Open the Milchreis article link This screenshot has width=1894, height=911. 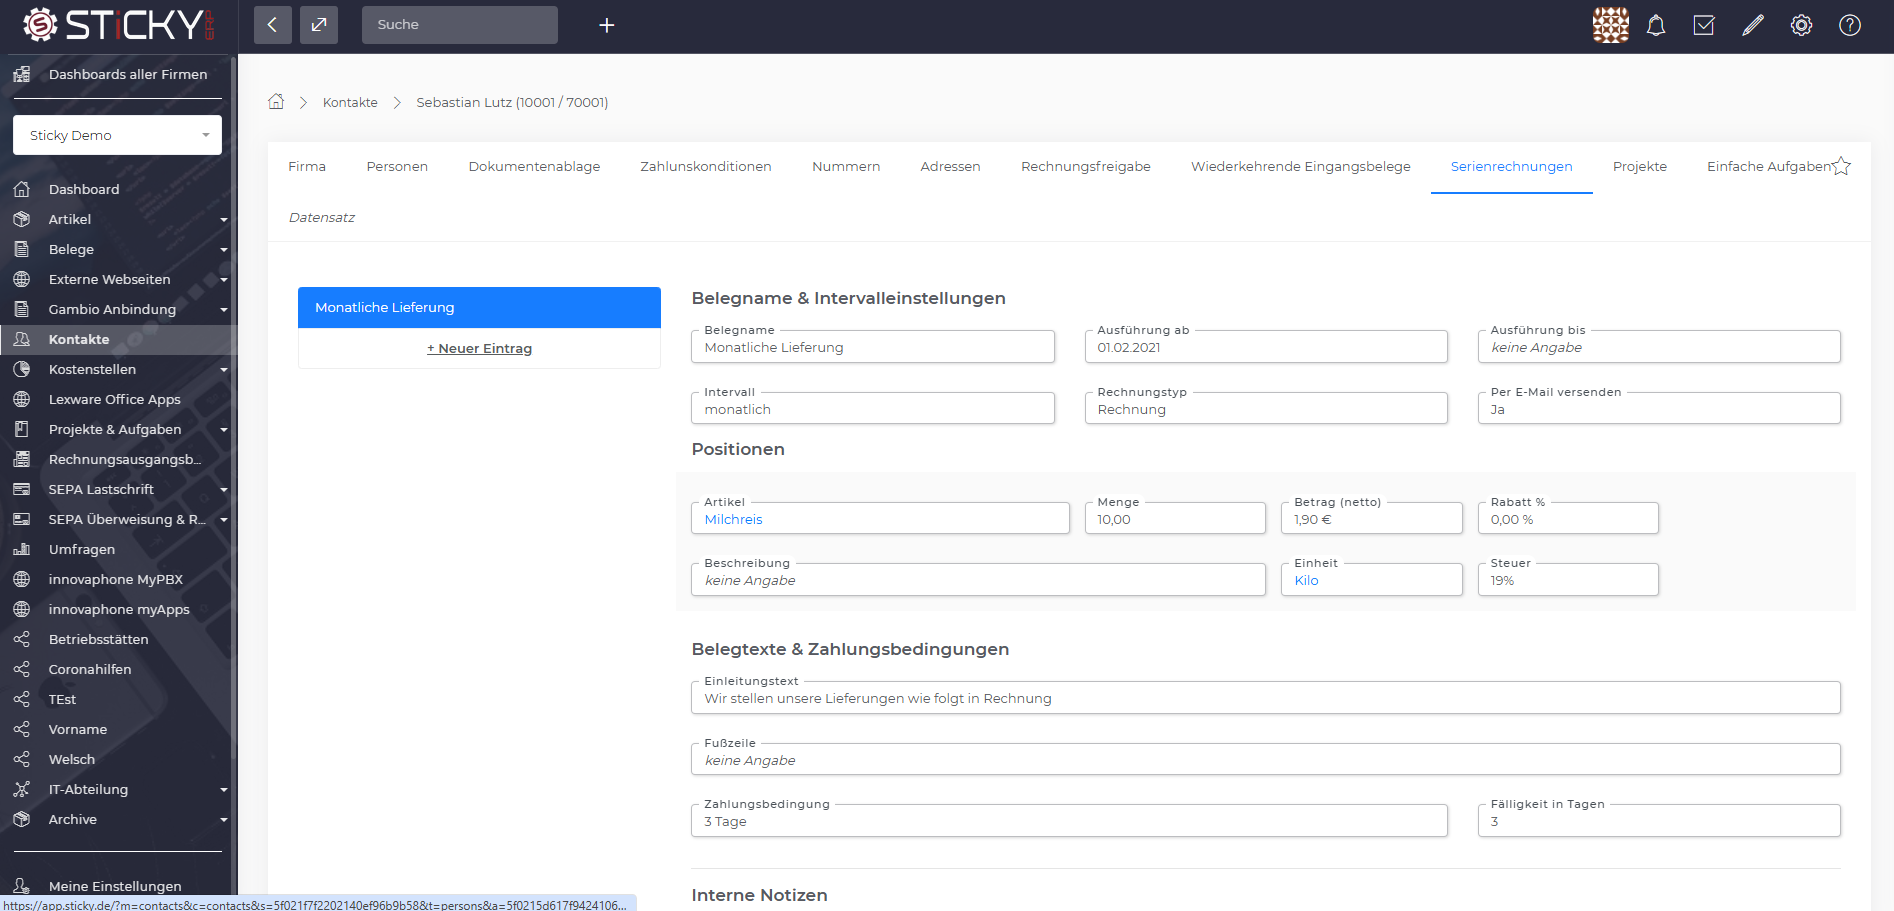click(x=733, y=519)
